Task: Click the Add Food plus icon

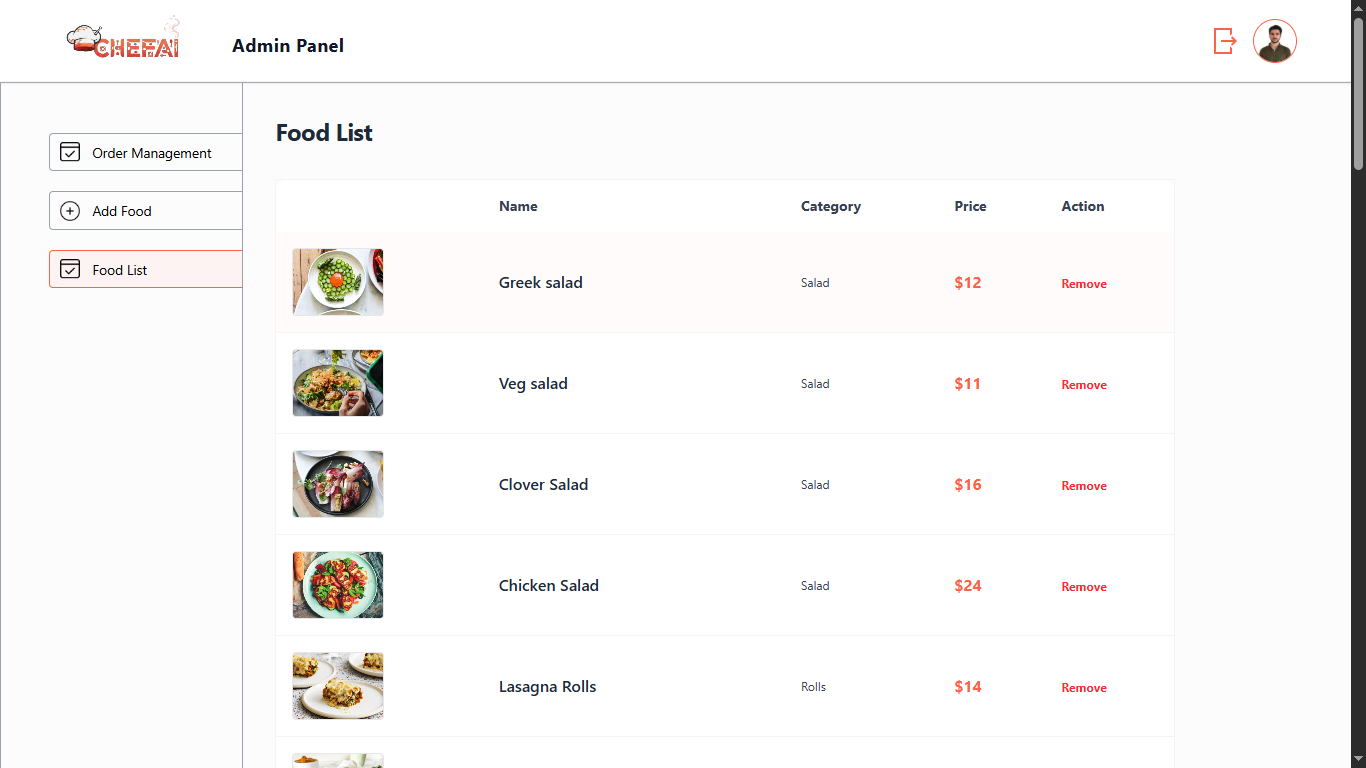Action: [70, 211]
